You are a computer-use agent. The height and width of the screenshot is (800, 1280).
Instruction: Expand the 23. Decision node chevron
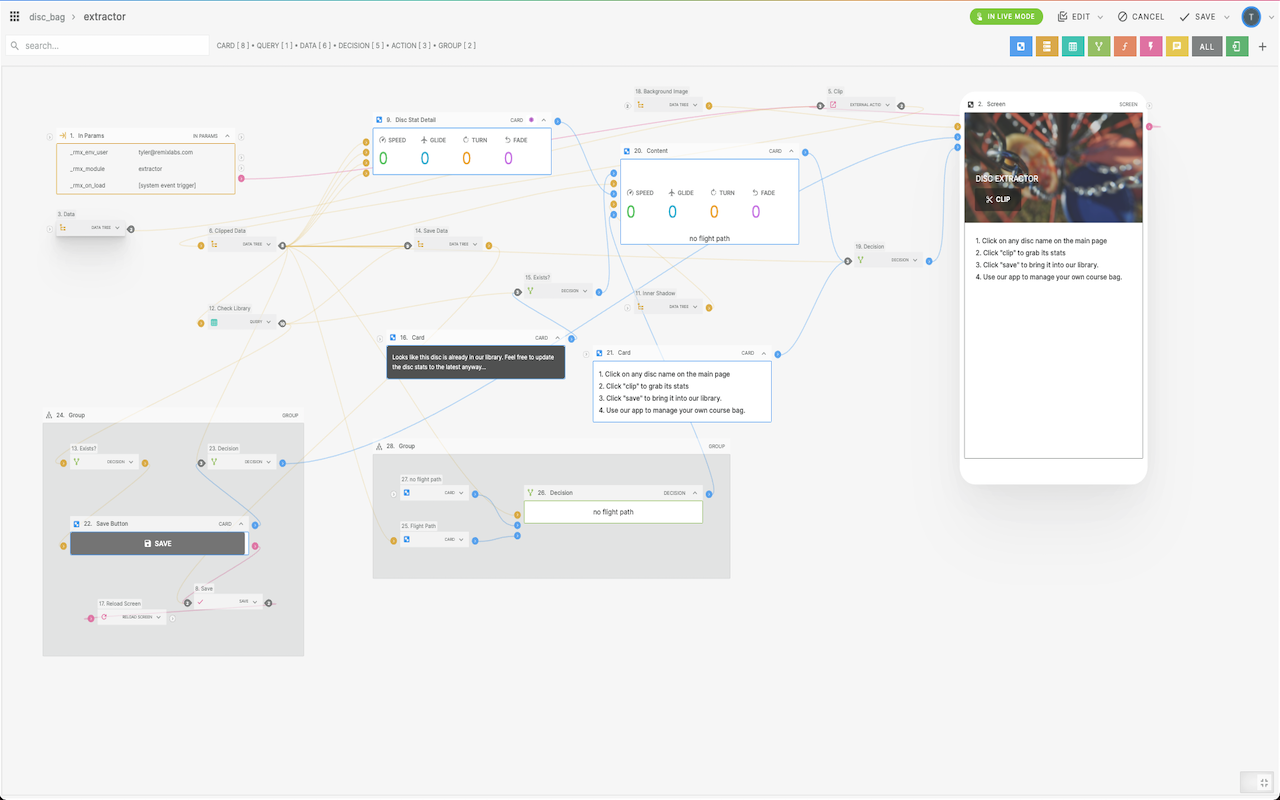coord(270,462)
